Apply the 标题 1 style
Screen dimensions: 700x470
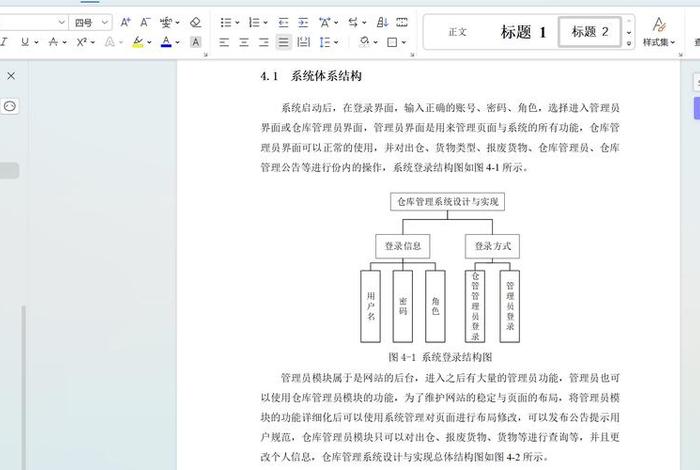(523, 32)
